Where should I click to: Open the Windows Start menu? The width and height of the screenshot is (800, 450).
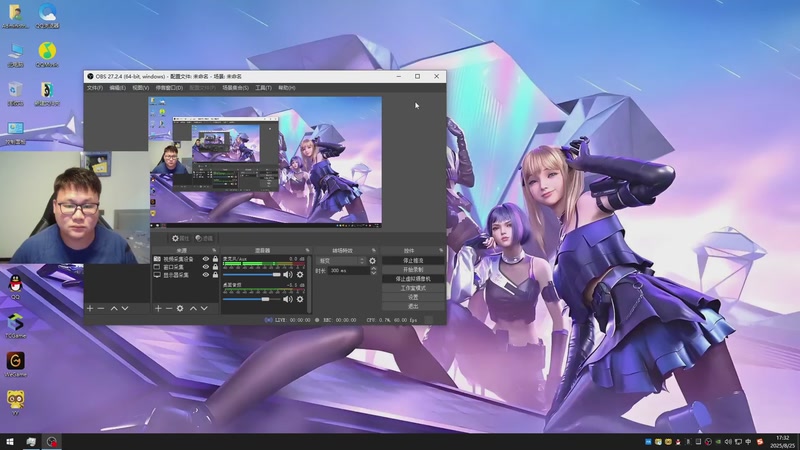point(10,442)
